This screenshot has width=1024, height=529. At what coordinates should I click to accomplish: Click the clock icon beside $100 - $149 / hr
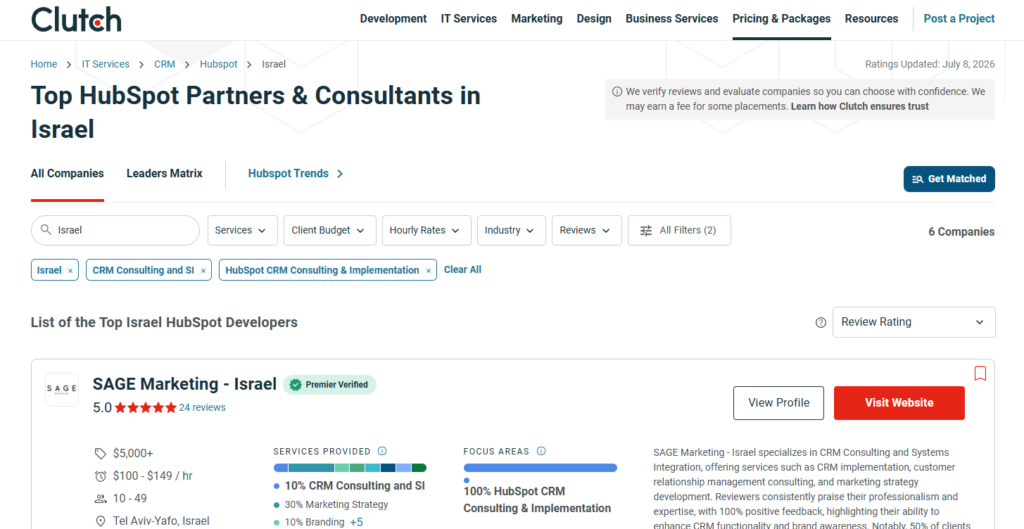point(101,476)
